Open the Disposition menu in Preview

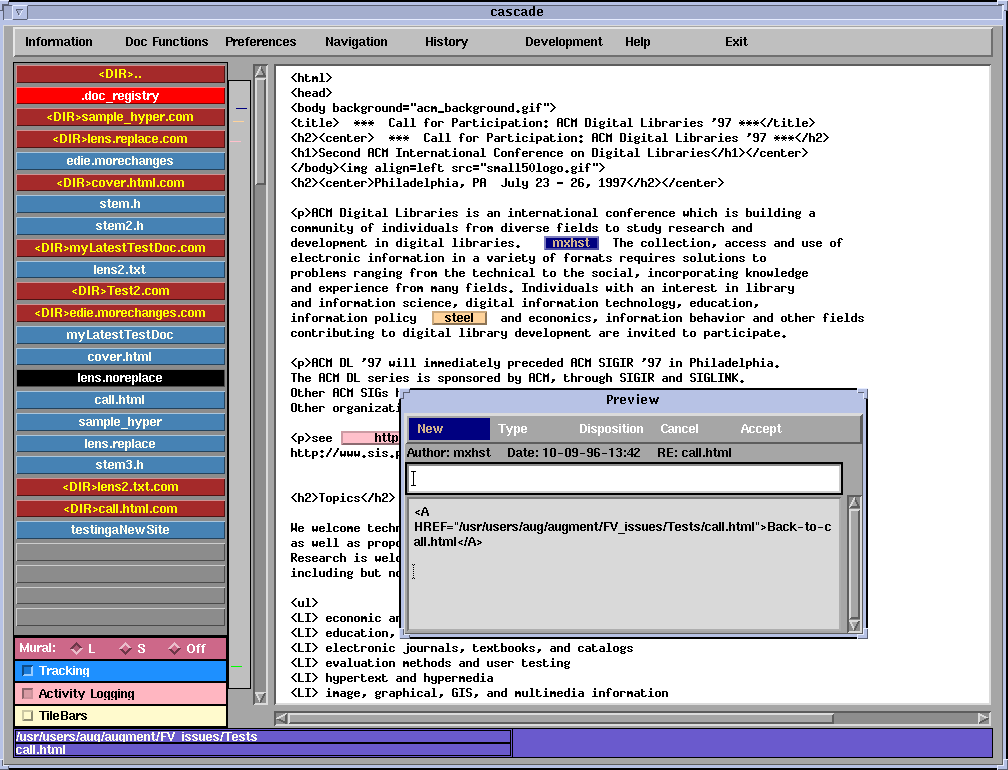click(x=611, y=429)
